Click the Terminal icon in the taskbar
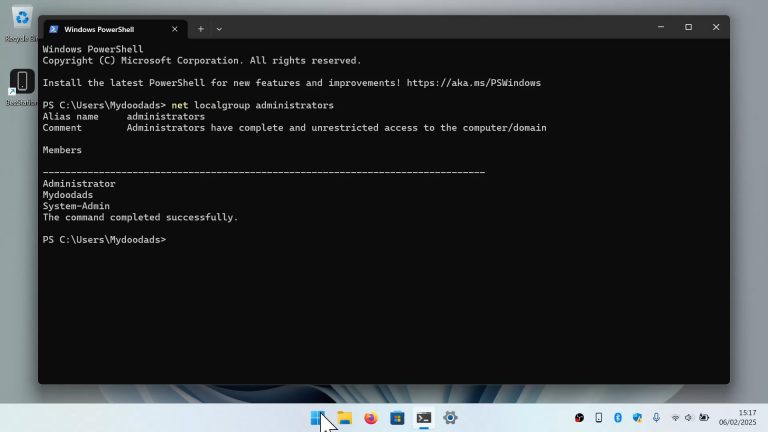Image resolution: width=768 pixels, height=432 pixels. 424,418
